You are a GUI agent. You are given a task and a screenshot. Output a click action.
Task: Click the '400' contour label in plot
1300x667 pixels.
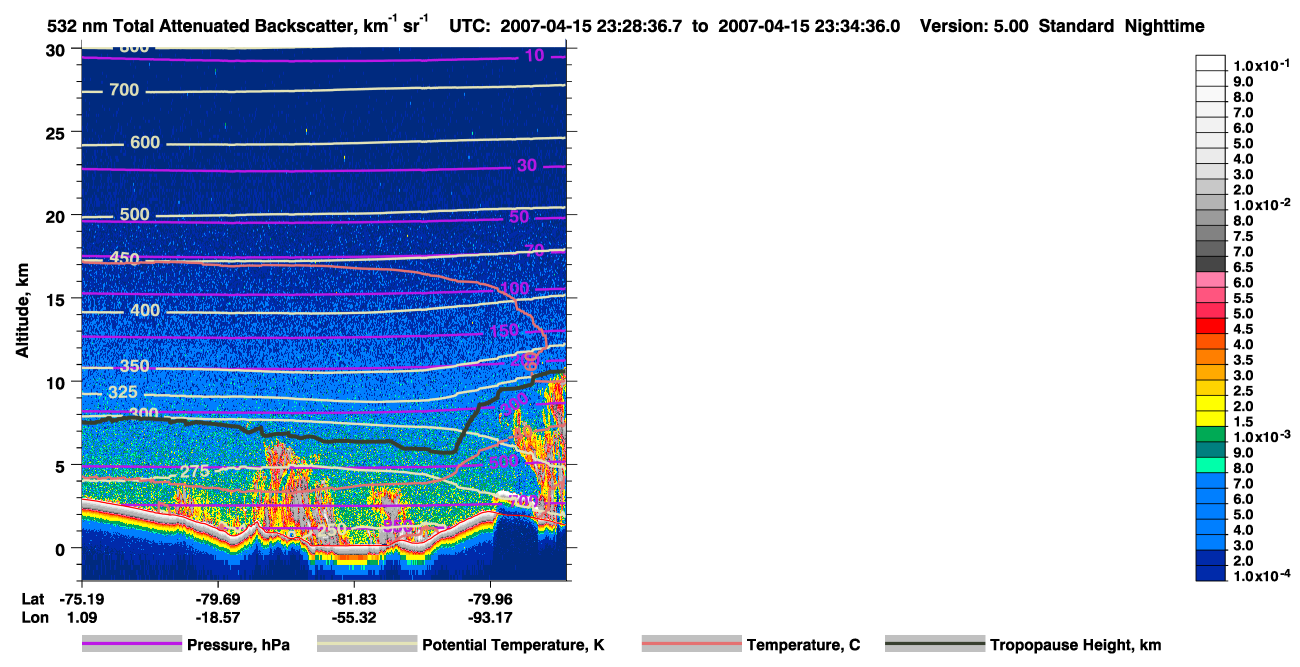pyautogui.click(x=145, y=311)
